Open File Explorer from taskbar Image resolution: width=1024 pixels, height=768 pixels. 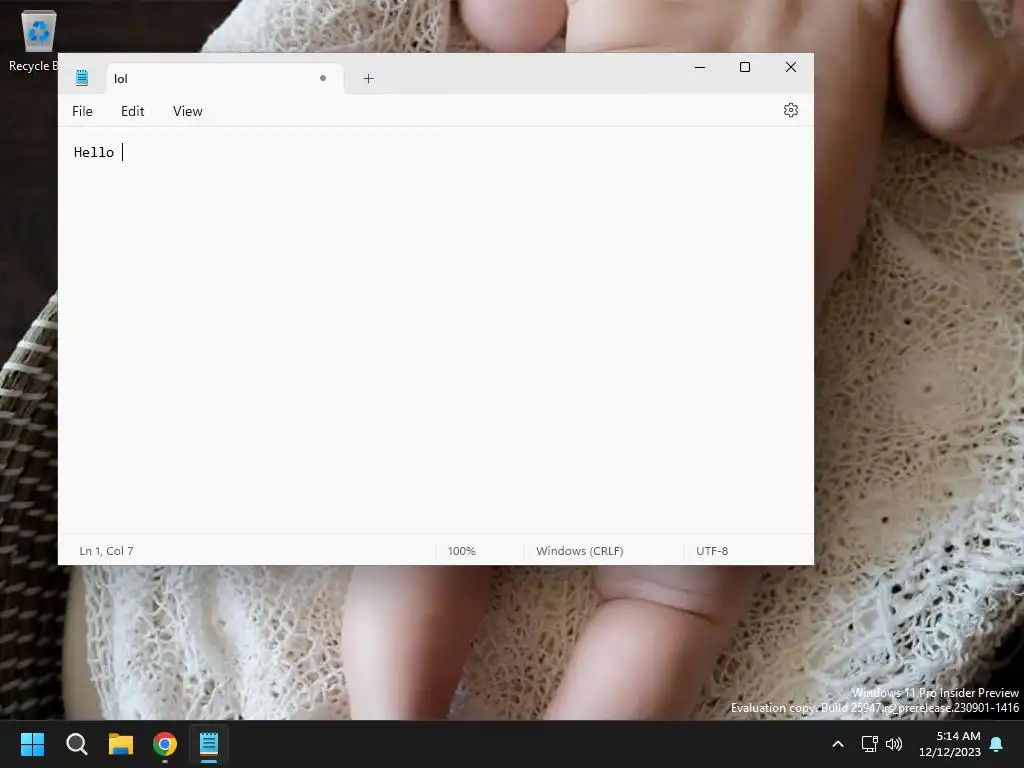click(121, 744)
